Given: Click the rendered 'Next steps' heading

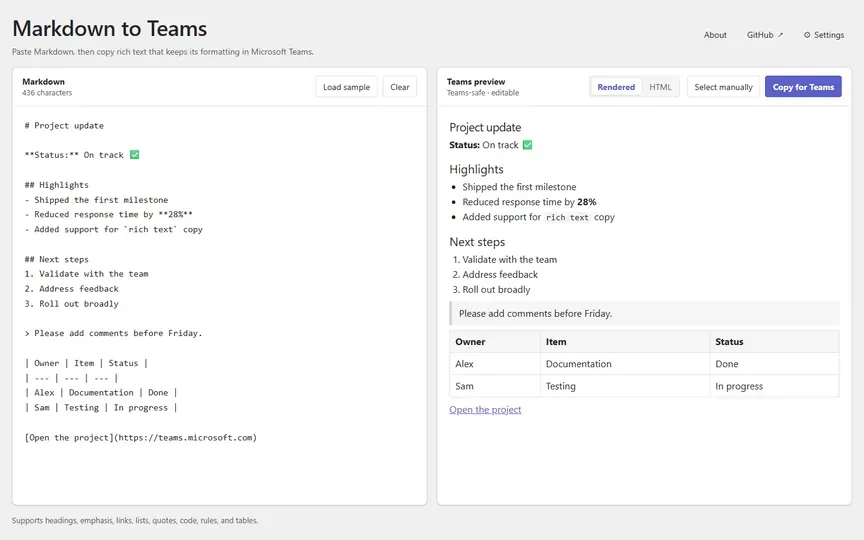Looking at the screenshot, I should point(477,242).
